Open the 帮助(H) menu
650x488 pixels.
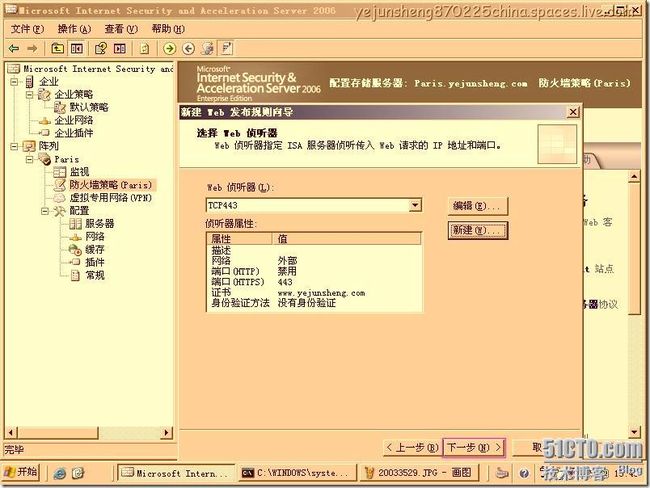[x=168, y=29]
